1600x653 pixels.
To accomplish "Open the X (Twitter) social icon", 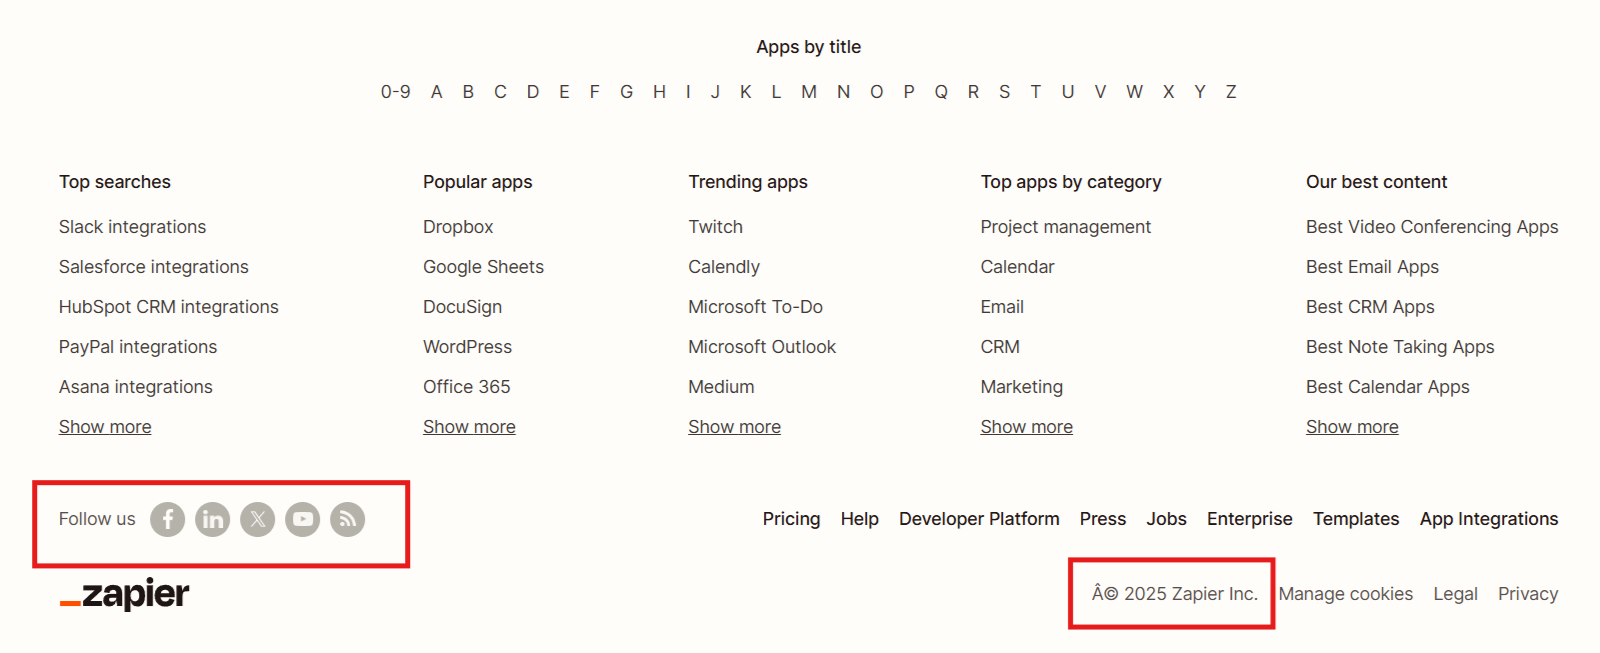I will [258, 519].
